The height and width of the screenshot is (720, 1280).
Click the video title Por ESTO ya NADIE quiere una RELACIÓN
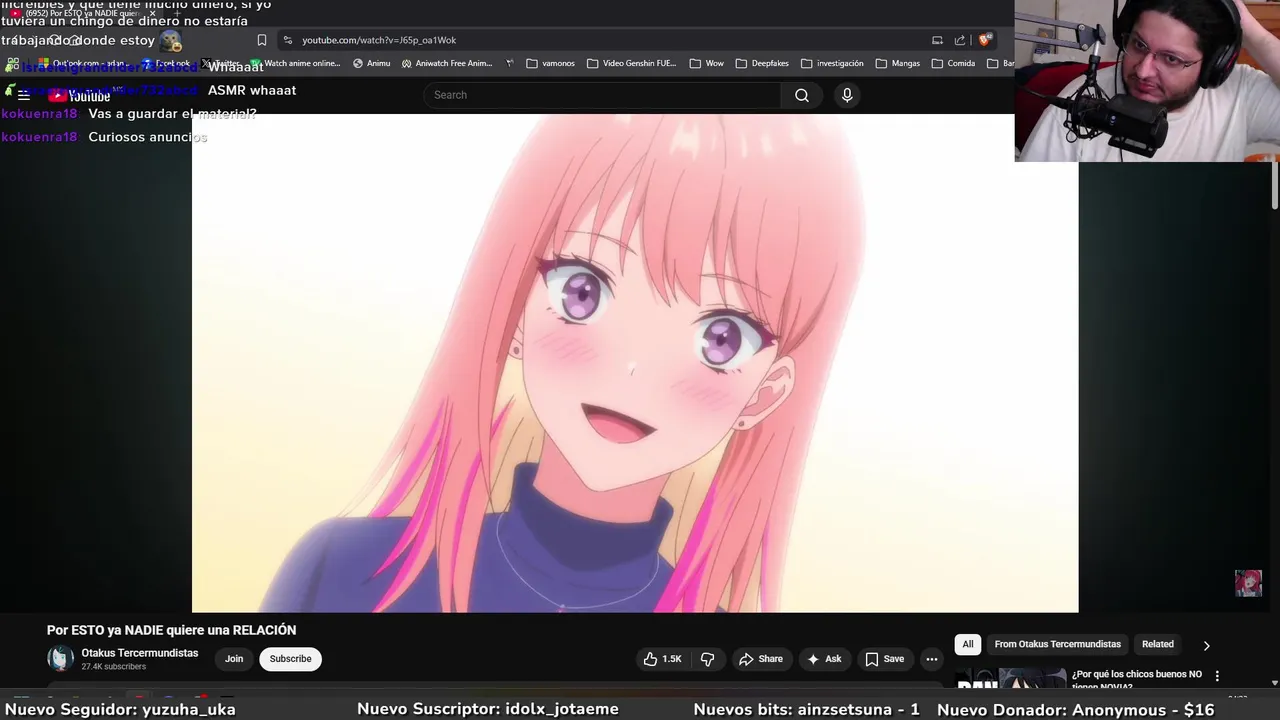point(171,630)
